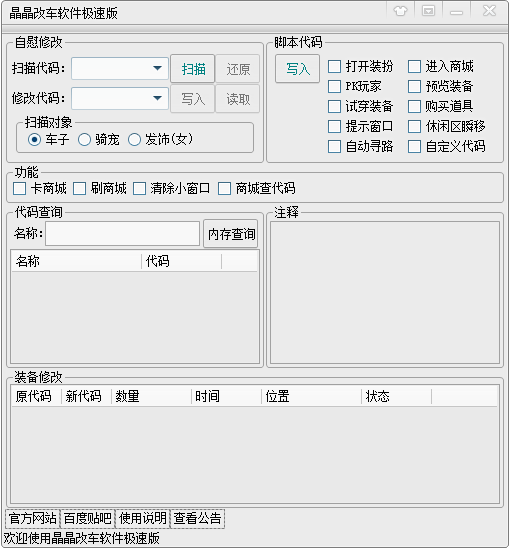
Task: Check the 试穿装备 option
Action: [334, 106]
